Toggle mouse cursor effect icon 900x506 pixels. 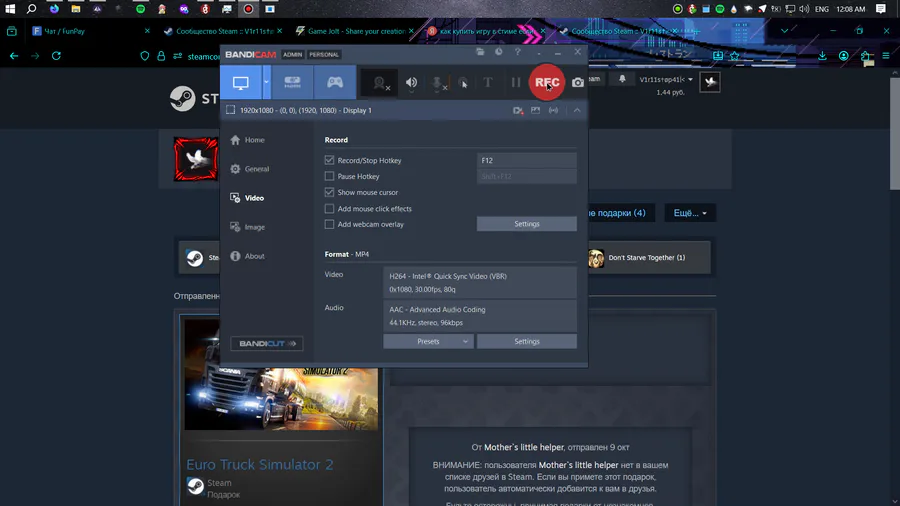tap(463, 83)
